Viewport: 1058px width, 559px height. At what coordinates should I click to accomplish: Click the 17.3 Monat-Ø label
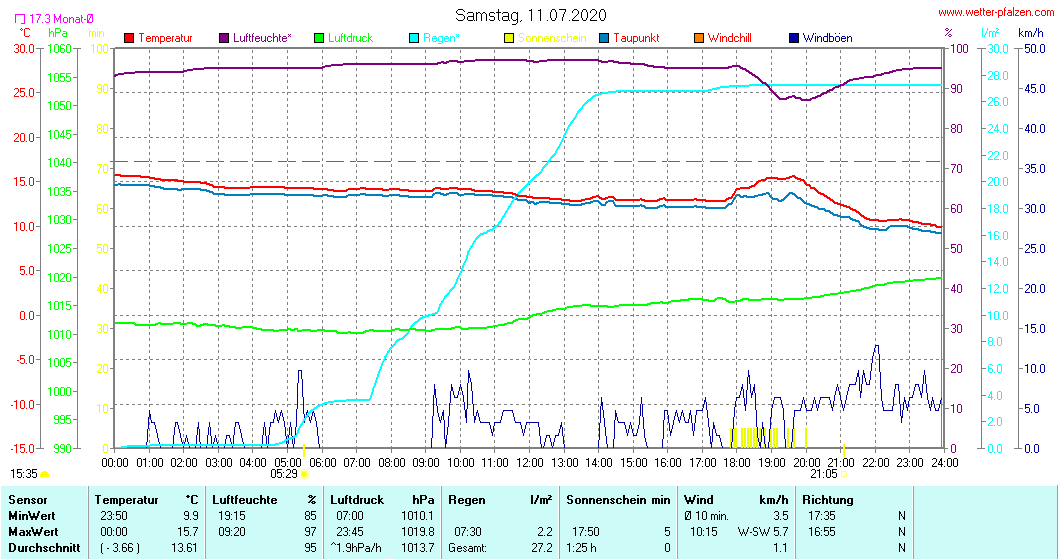(61, 19)
